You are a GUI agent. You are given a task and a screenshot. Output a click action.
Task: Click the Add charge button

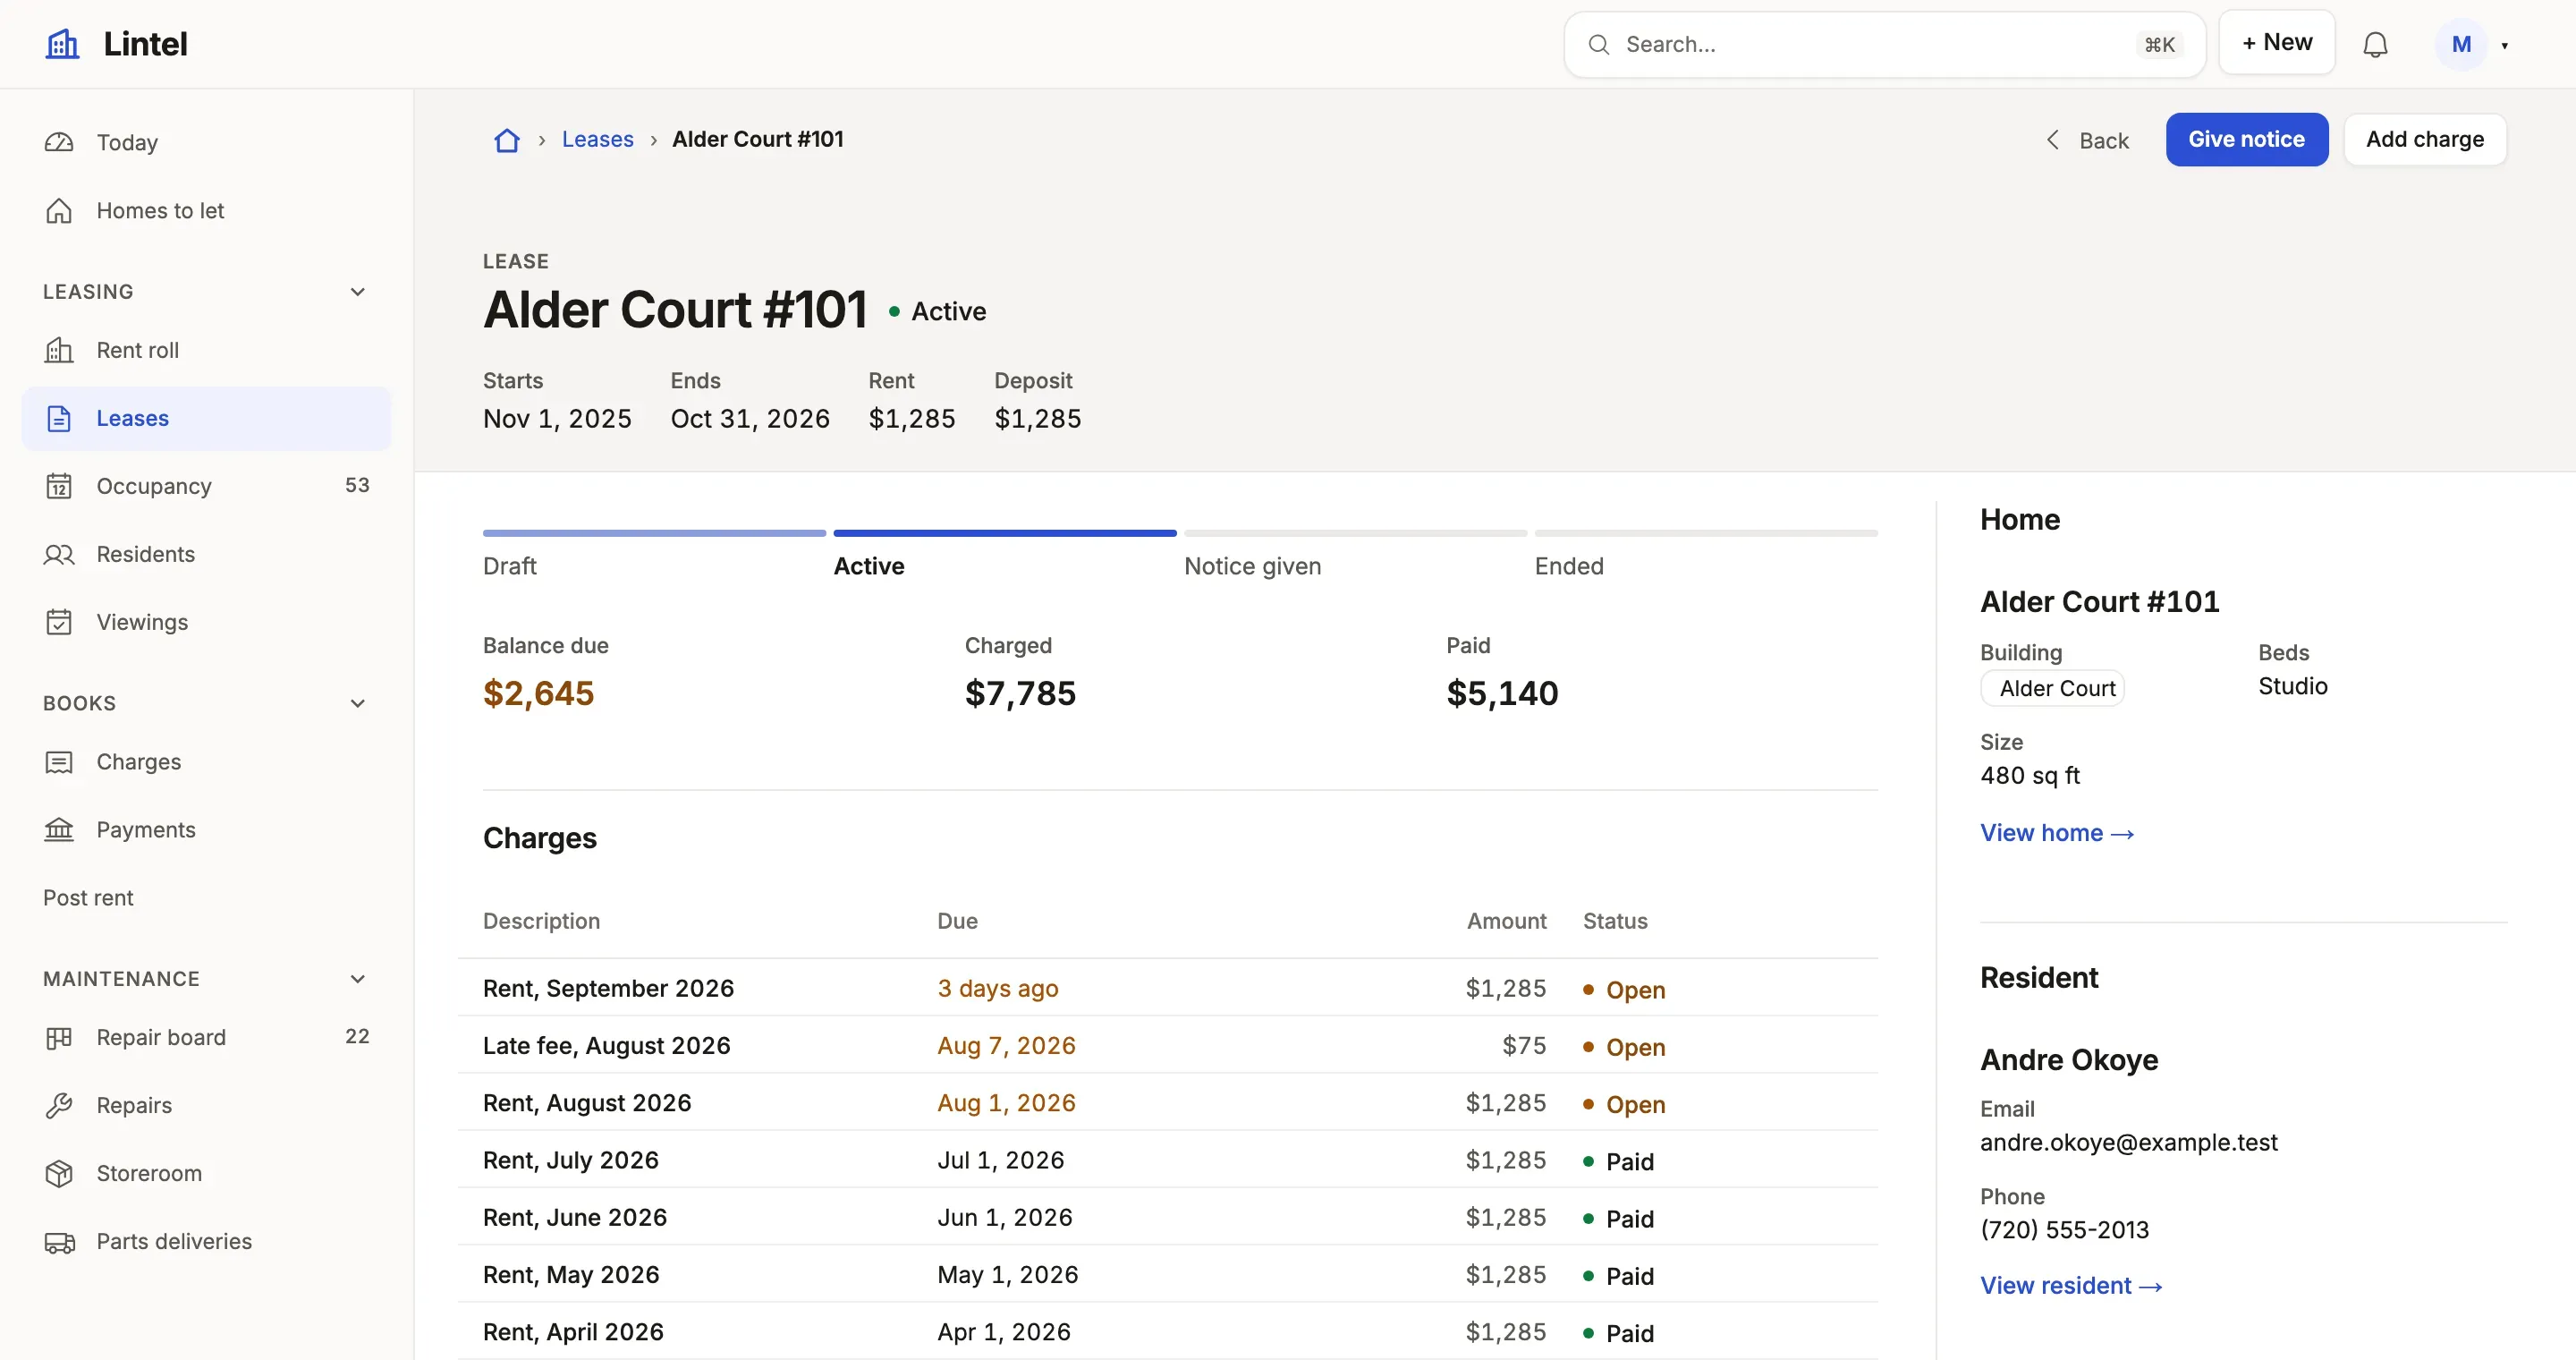[2424, 139]
